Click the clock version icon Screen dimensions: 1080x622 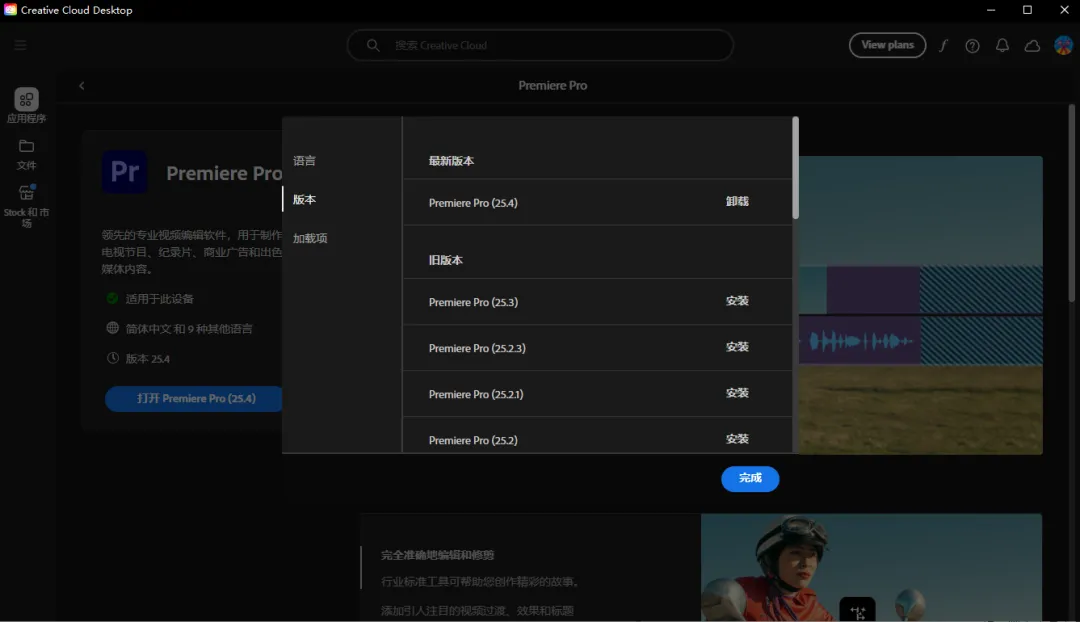pos(113,358)
